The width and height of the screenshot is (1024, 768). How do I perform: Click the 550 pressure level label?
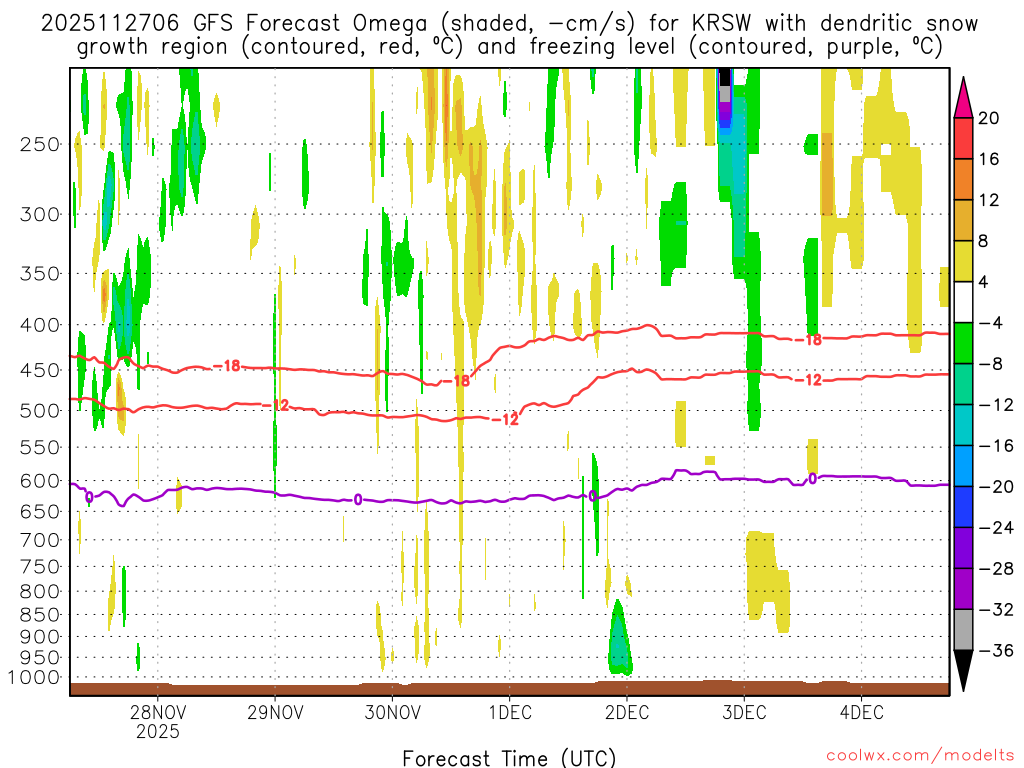(40, 447)
